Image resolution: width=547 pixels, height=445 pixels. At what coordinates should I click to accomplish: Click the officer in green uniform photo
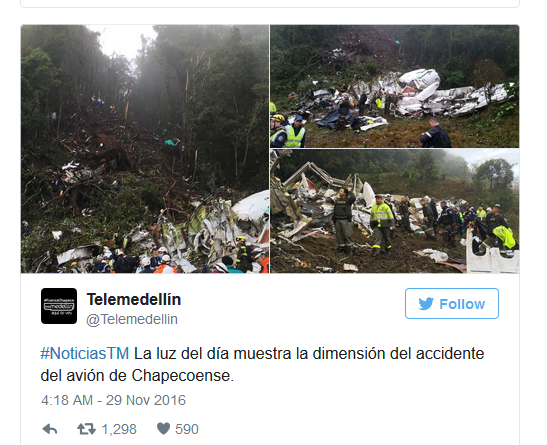[x=343, y=220]
